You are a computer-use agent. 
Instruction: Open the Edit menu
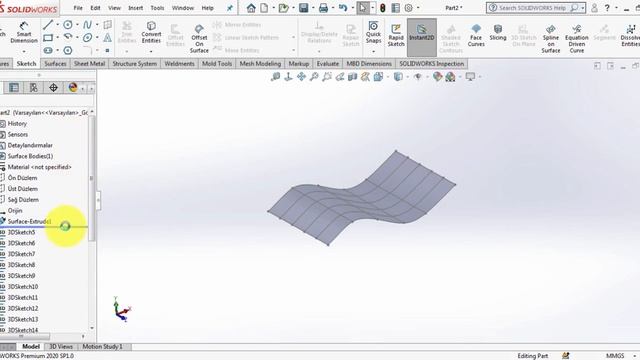tap(95, 8)
